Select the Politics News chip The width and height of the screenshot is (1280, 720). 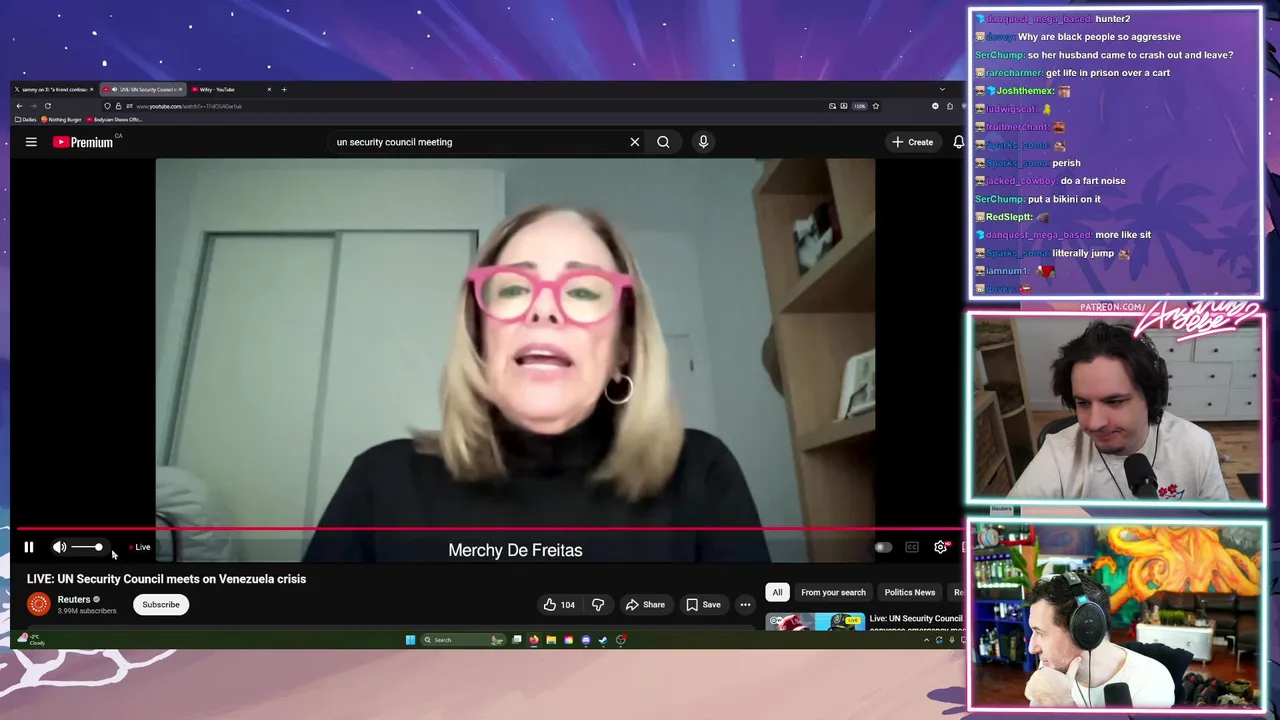coord(910,592)
